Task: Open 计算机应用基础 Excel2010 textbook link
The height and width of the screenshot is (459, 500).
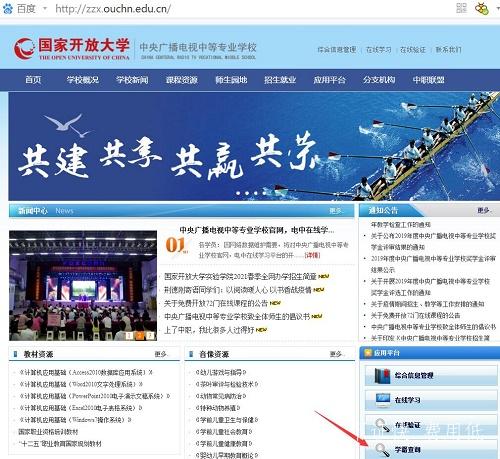Action: tap(81, 408)
